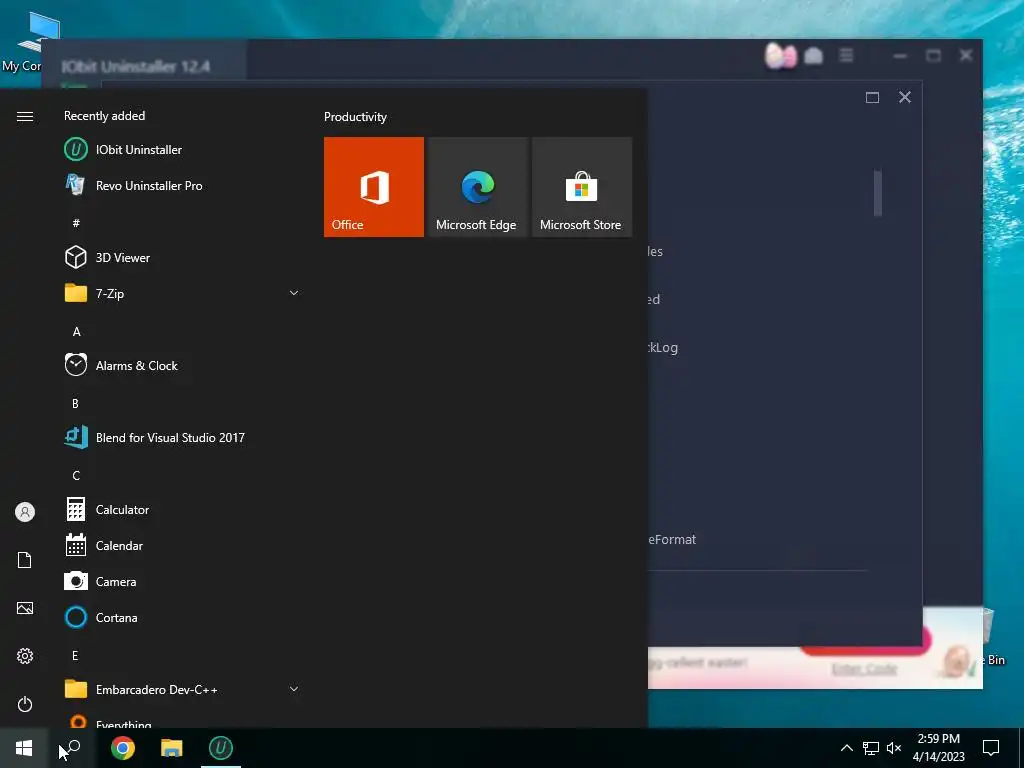Open Documents from Start sidebar
The image size is (1024, 768).
click(x=25, y=560)
